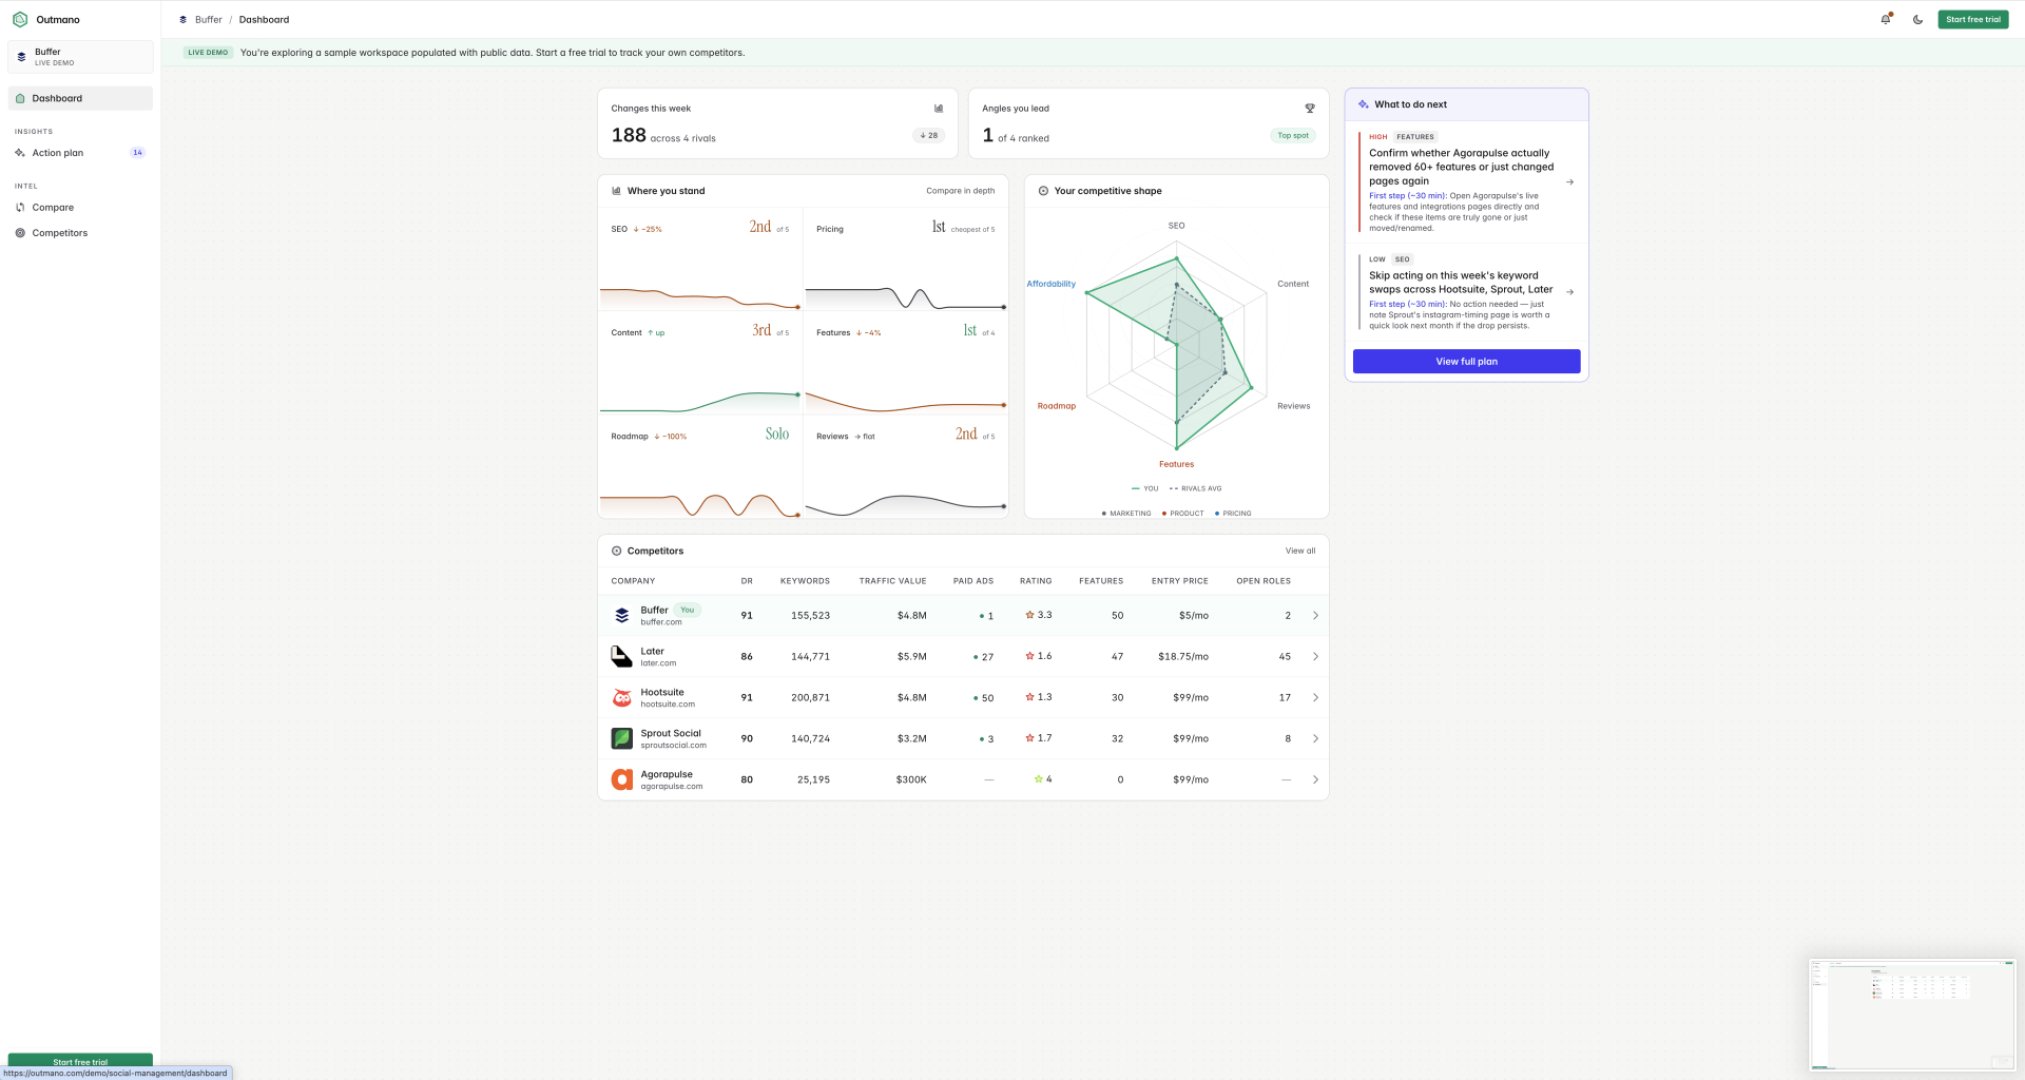Viewport: 2025px width, 1080px height.
Task: Click the Outmano logo icon
Action: (x=20, y=19)
